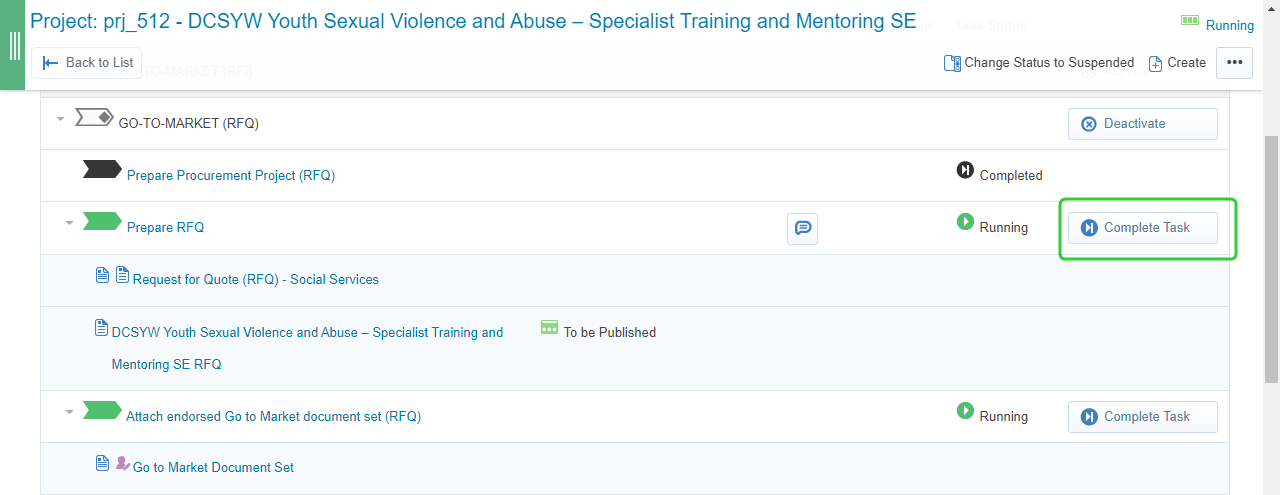Click purple user icon beside Go to Market Document Set
Screen dimensions: 1280x495
pos(123,463)
